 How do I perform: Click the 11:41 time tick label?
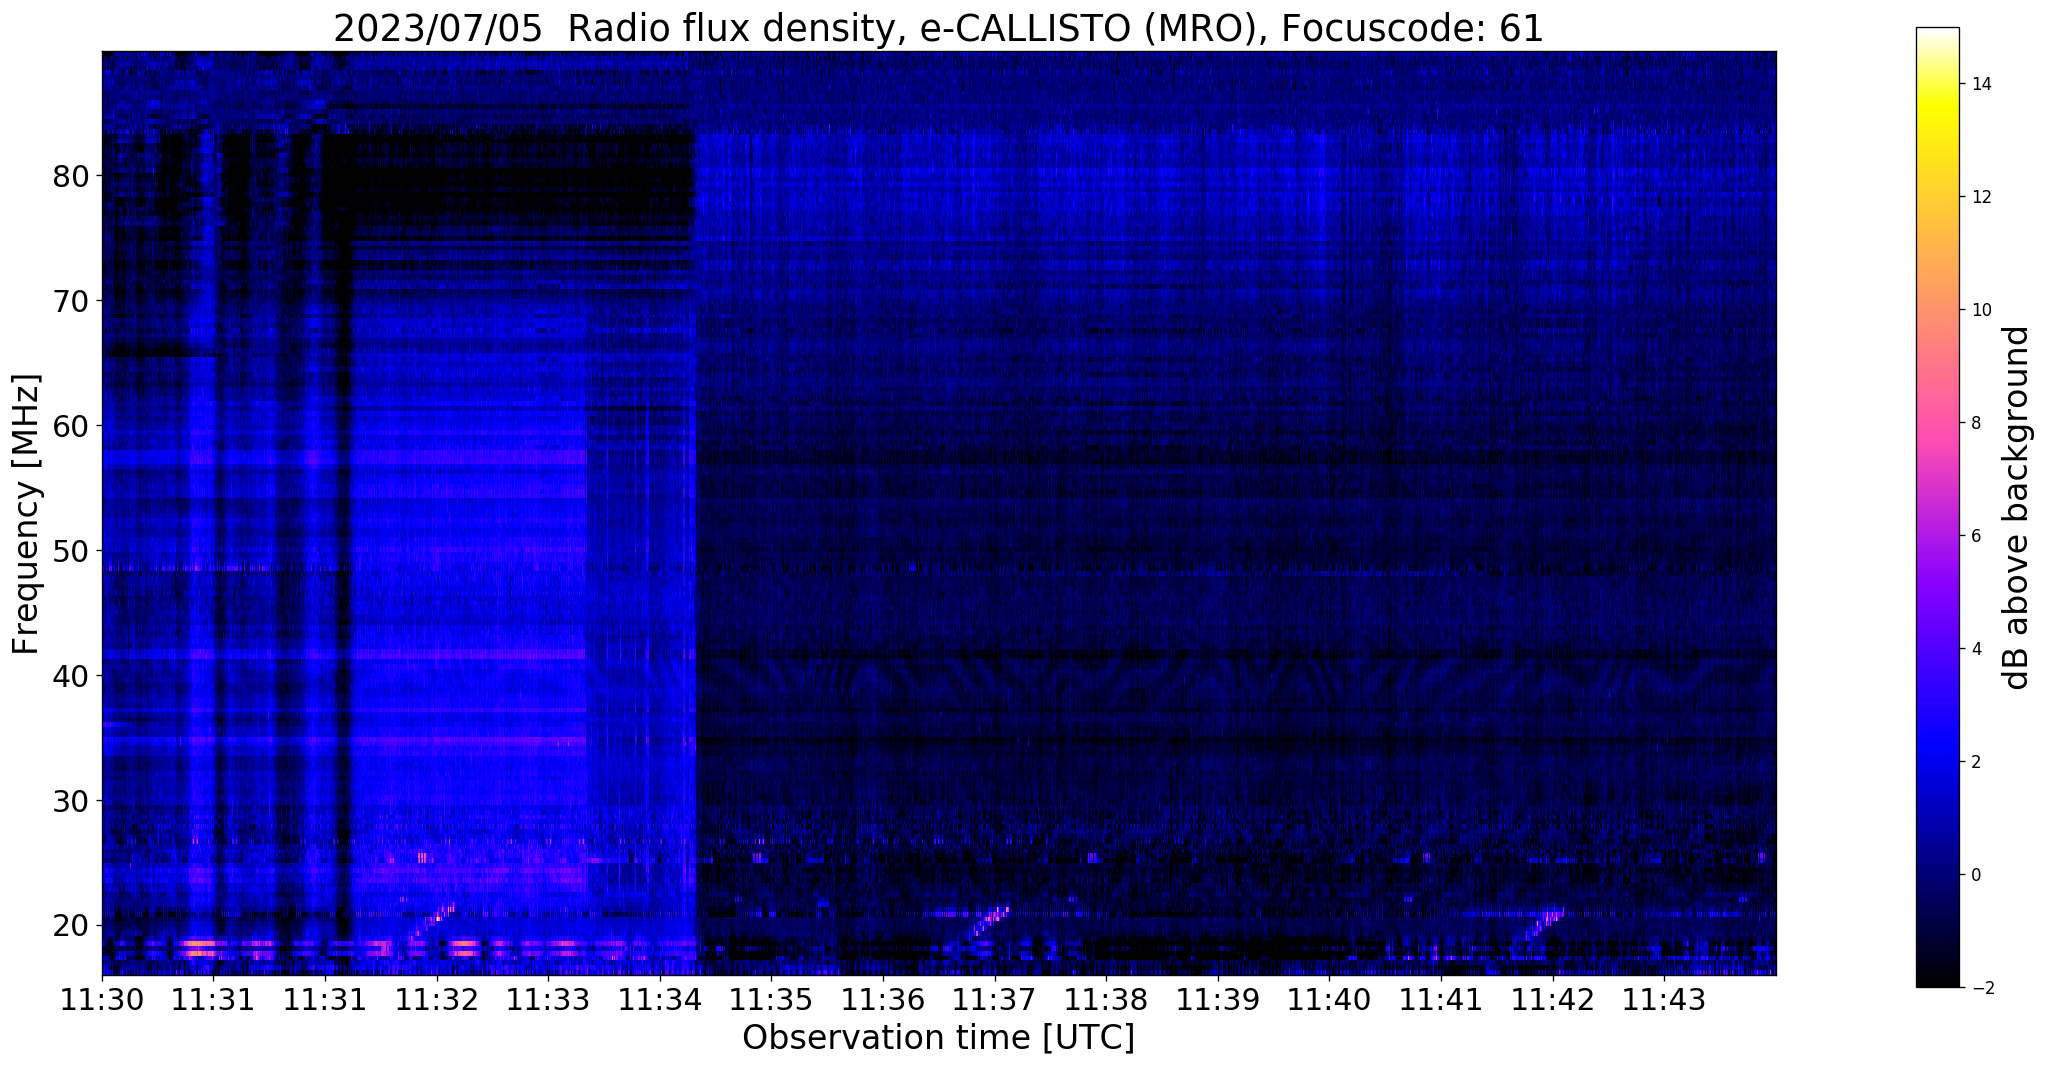[x=1440, y=999]
